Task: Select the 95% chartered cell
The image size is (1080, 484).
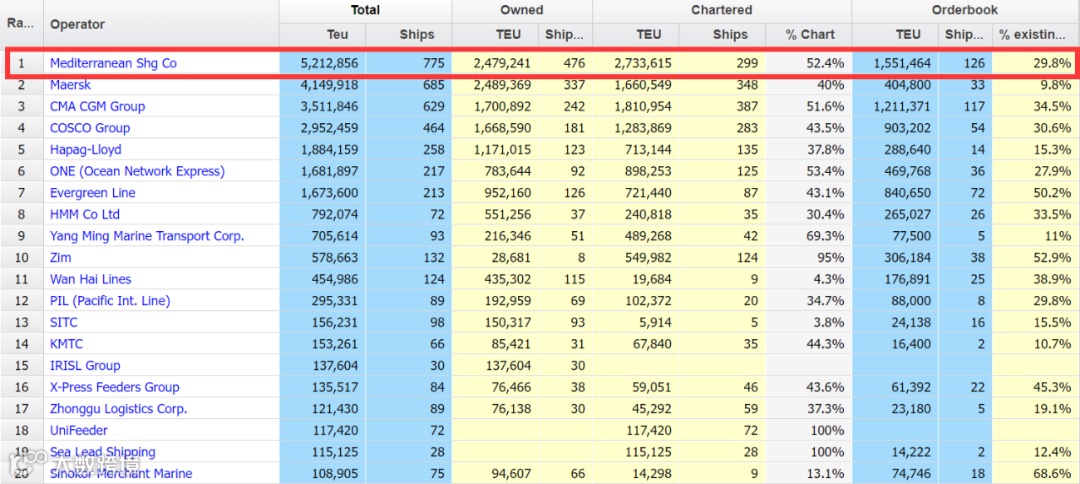Action: coord(831,257)
